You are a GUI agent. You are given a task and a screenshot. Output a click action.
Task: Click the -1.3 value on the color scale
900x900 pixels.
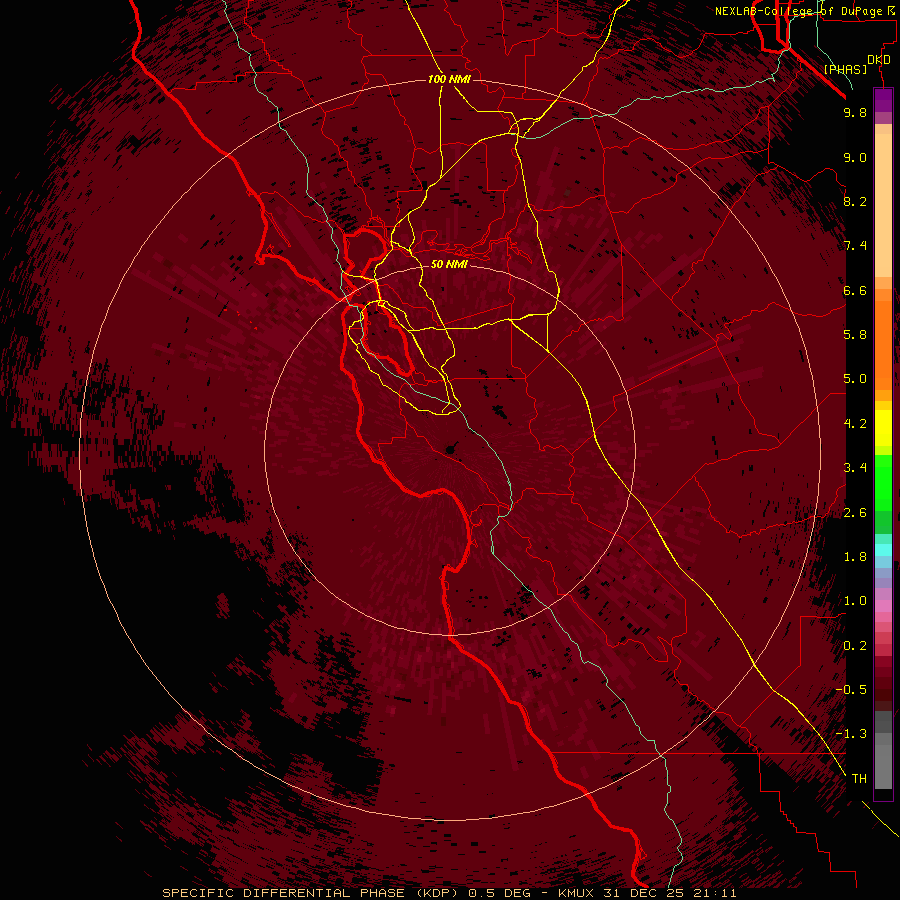pos(851,734)
